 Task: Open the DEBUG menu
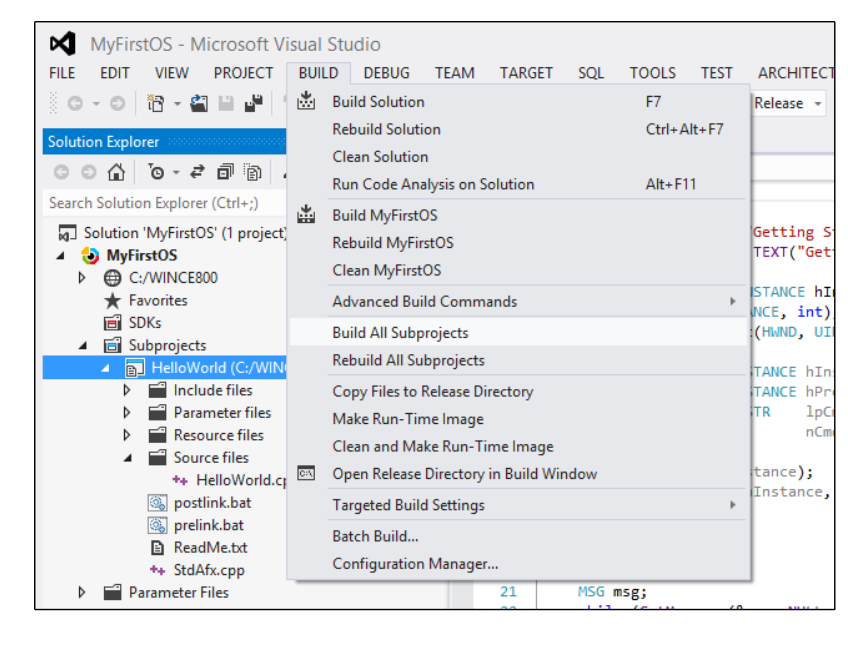[387, 73]
